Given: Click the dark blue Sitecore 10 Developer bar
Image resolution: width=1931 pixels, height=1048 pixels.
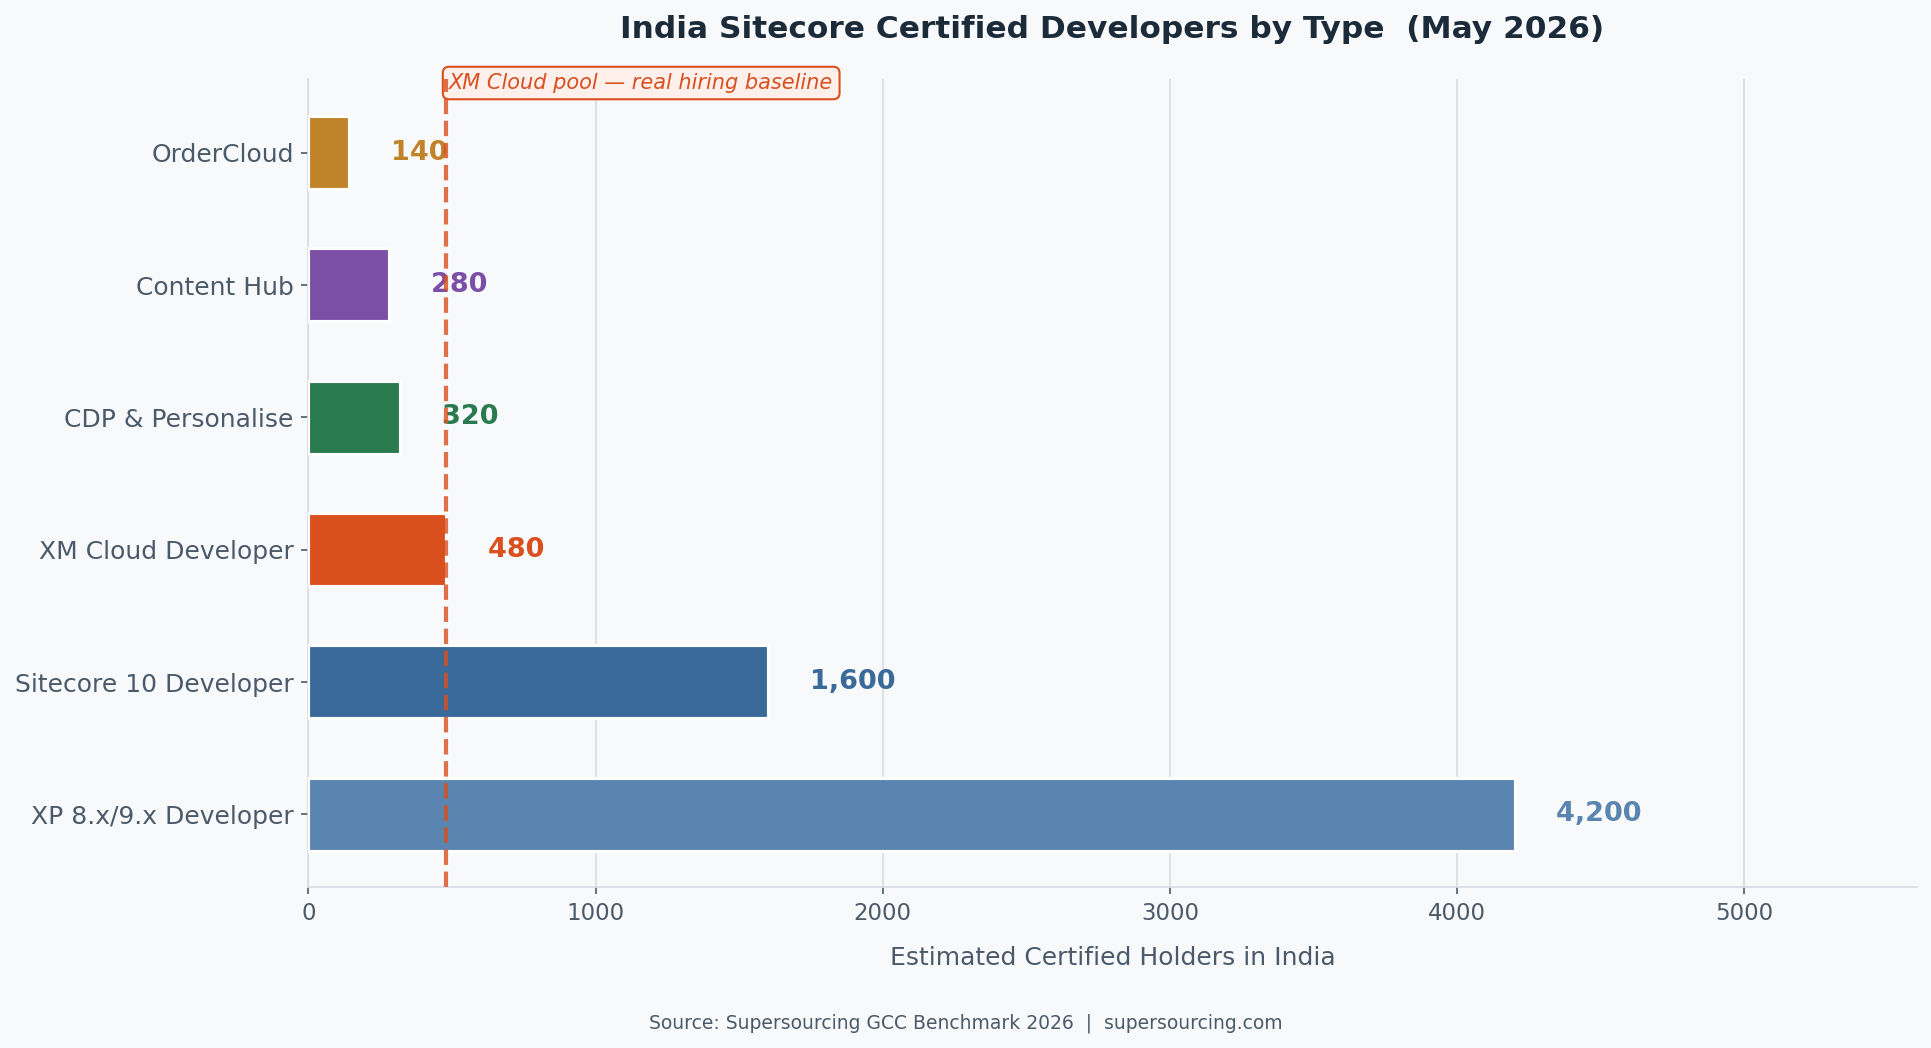Looking at the screenshot, I should pos(538,682).
